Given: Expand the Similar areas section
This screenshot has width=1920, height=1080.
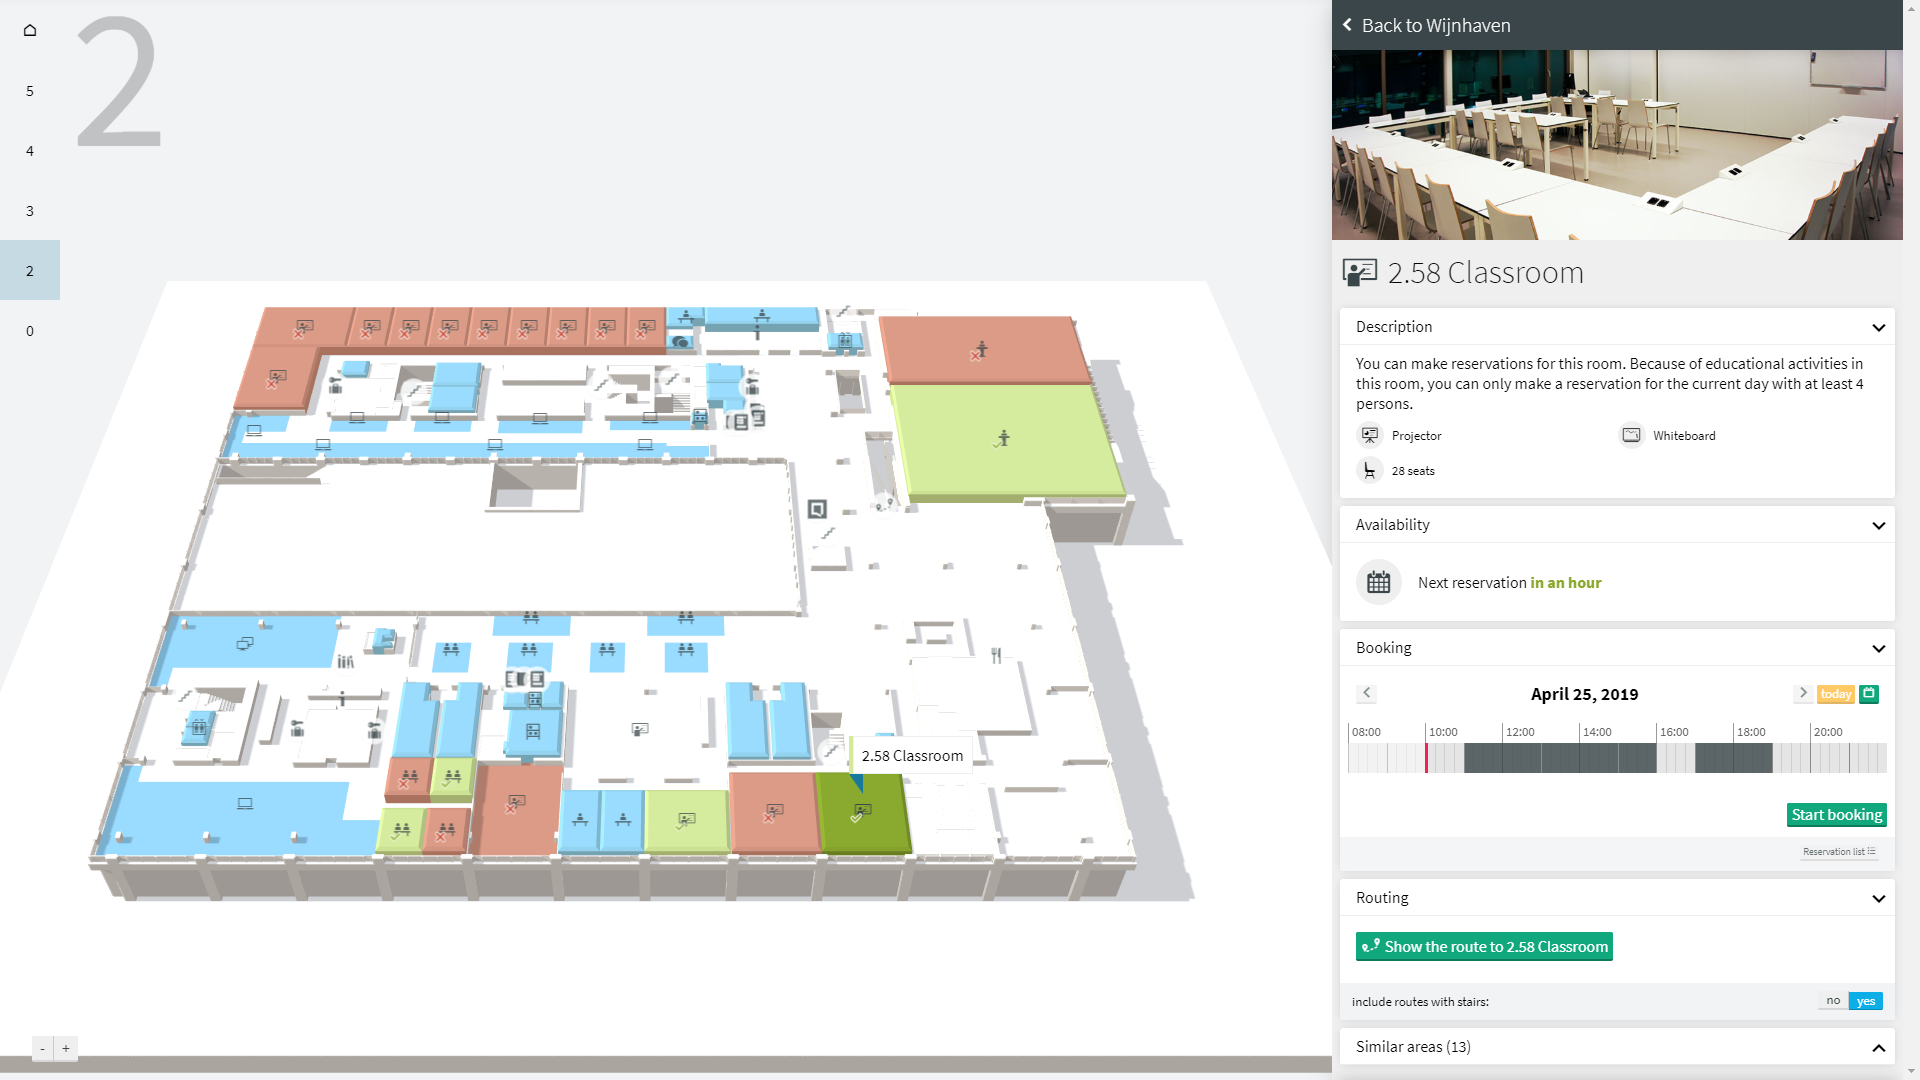Looking at the screenshot, I should [1878, 1047].
